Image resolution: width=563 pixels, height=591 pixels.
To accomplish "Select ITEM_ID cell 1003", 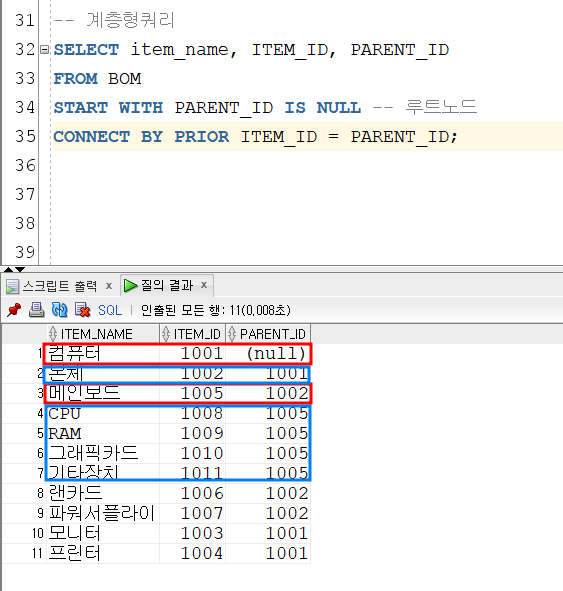I will point(193,533).
